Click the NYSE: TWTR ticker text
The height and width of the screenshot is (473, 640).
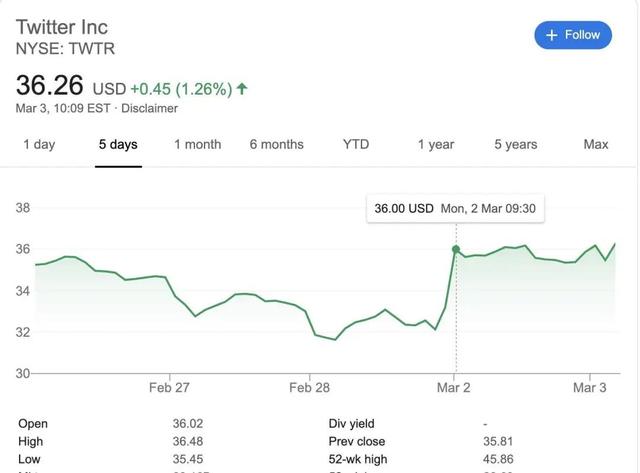coord(65,49)
